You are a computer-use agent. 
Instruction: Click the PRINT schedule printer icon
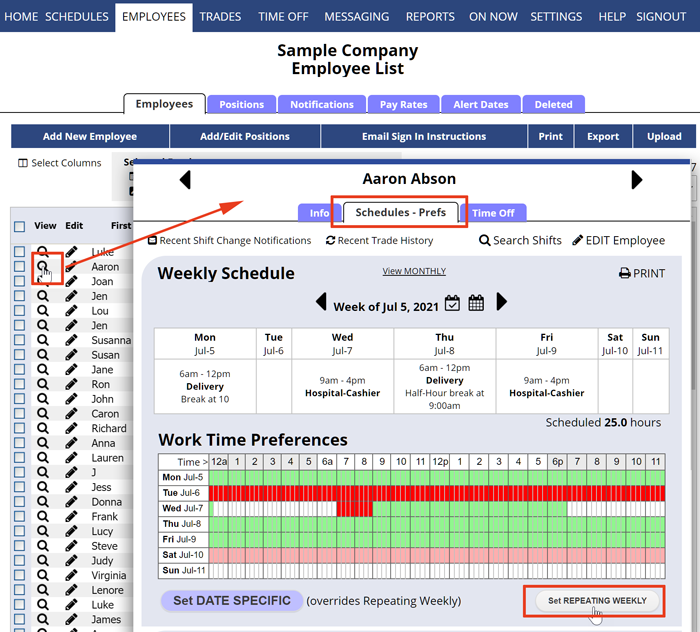pyautogui.click(x=642, y=273)
